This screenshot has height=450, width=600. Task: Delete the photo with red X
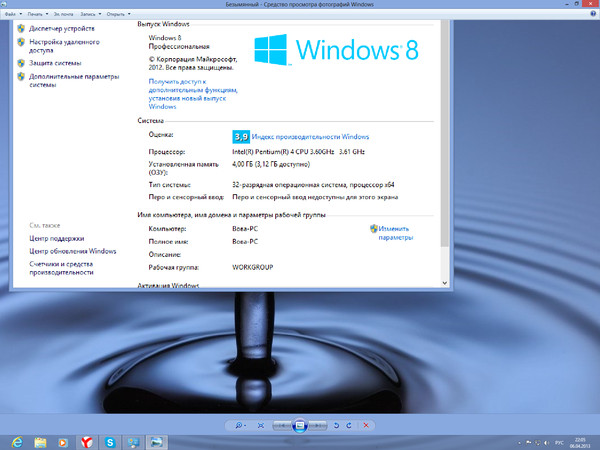367,425
